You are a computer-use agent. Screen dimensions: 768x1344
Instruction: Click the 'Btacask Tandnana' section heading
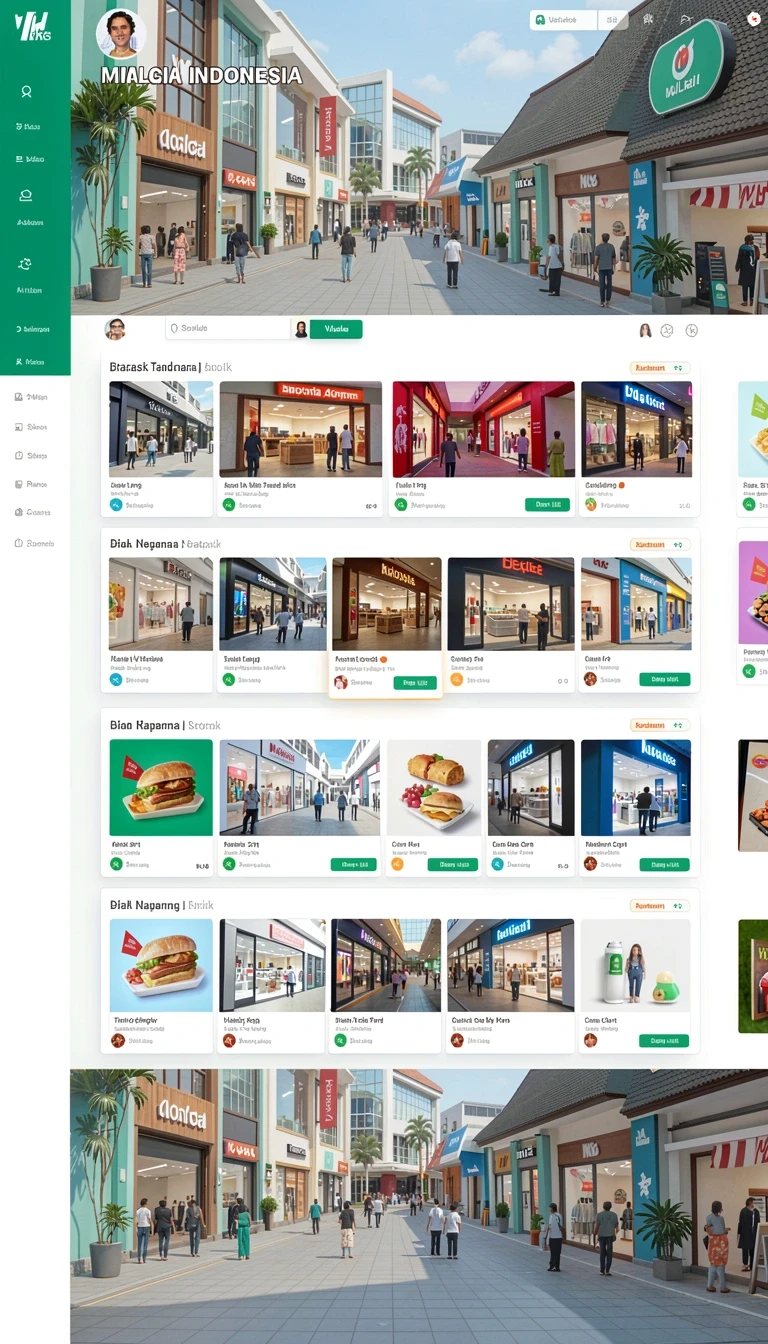click(x=171, y=367)
